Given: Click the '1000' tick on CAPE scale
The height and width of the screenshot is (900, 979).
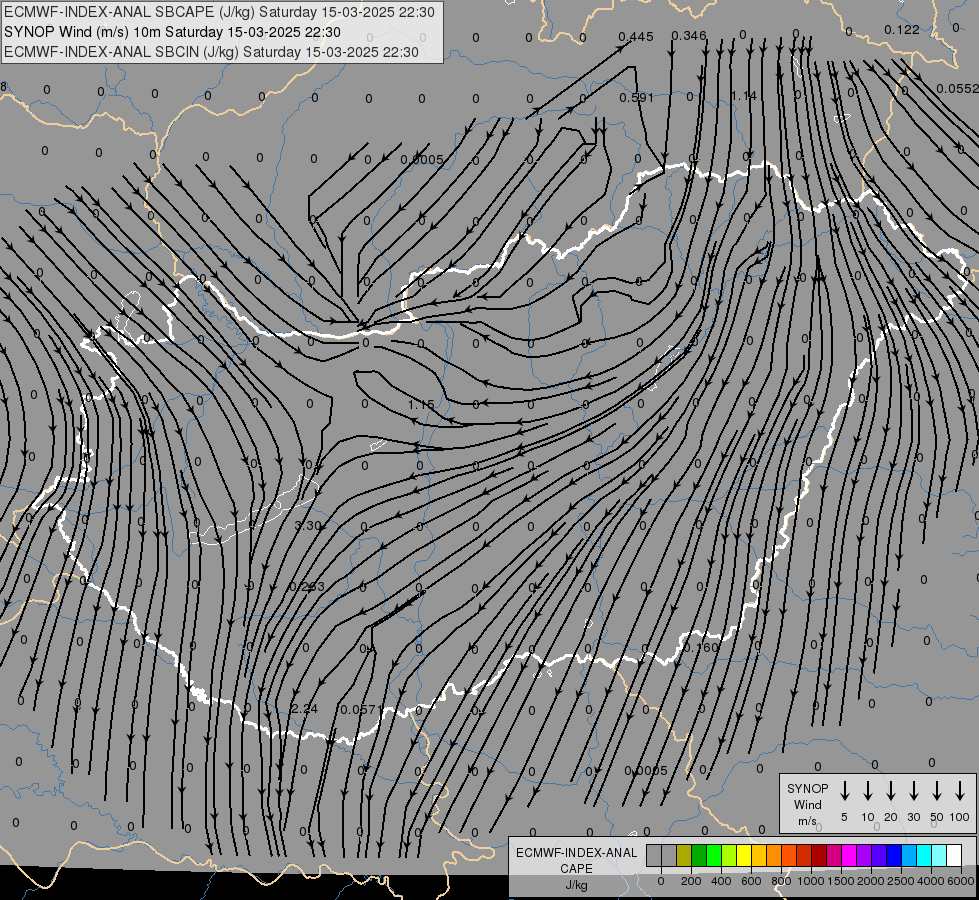Looking at the screenshot, I should coord(811,881).
